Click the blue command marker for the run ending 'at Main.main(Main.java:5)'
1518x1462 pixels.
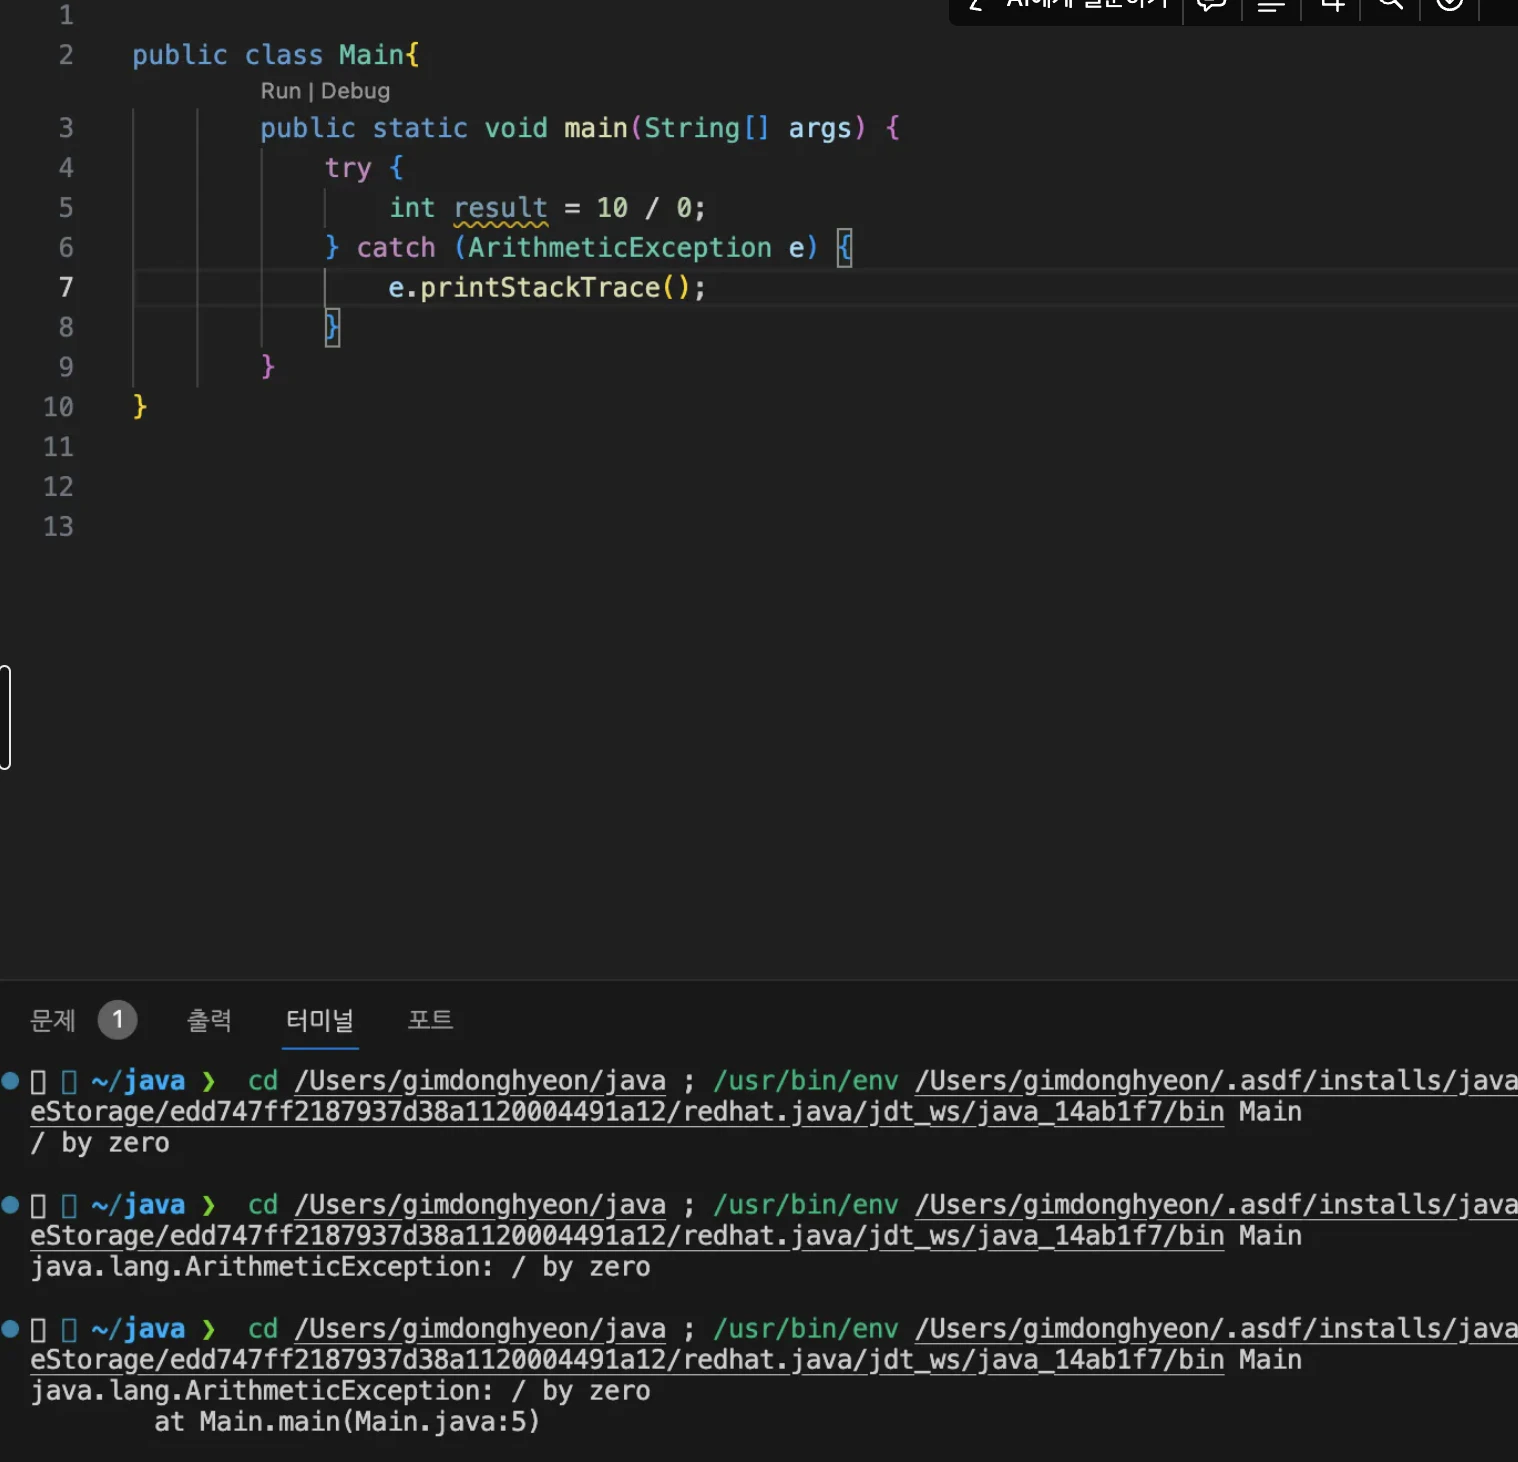11,1328
